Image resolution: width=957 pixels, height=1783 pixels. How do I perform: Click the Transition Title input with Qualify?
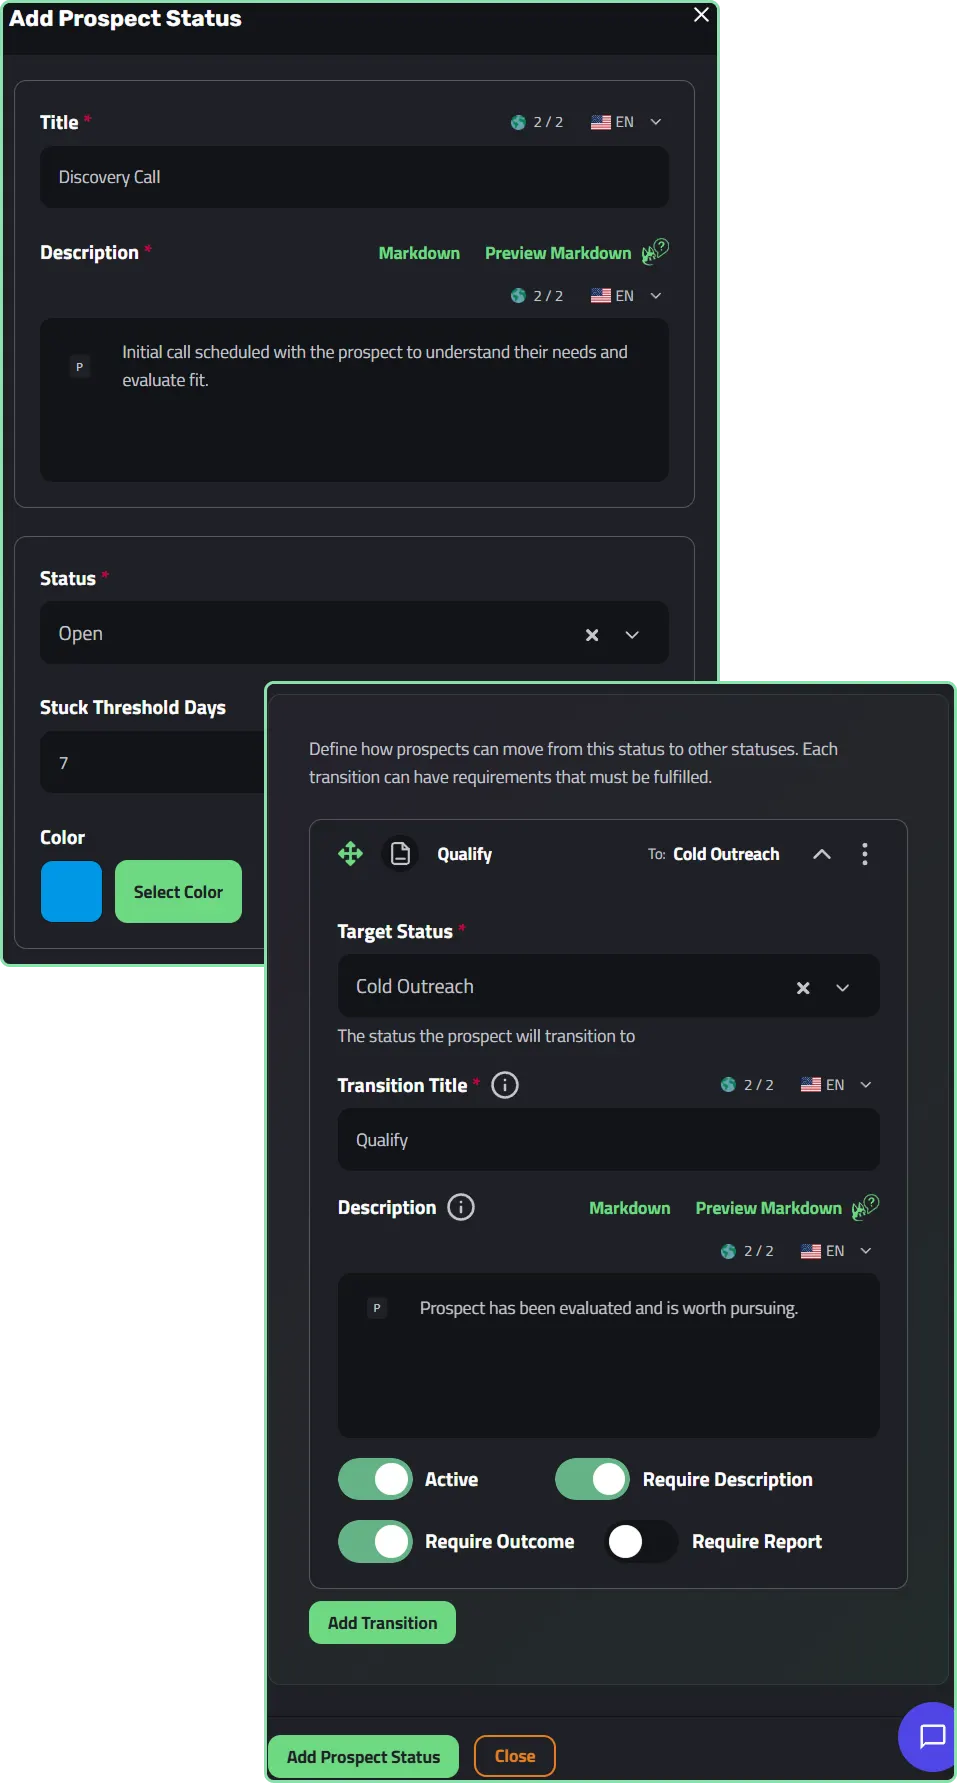click(x=609, y=1140)
